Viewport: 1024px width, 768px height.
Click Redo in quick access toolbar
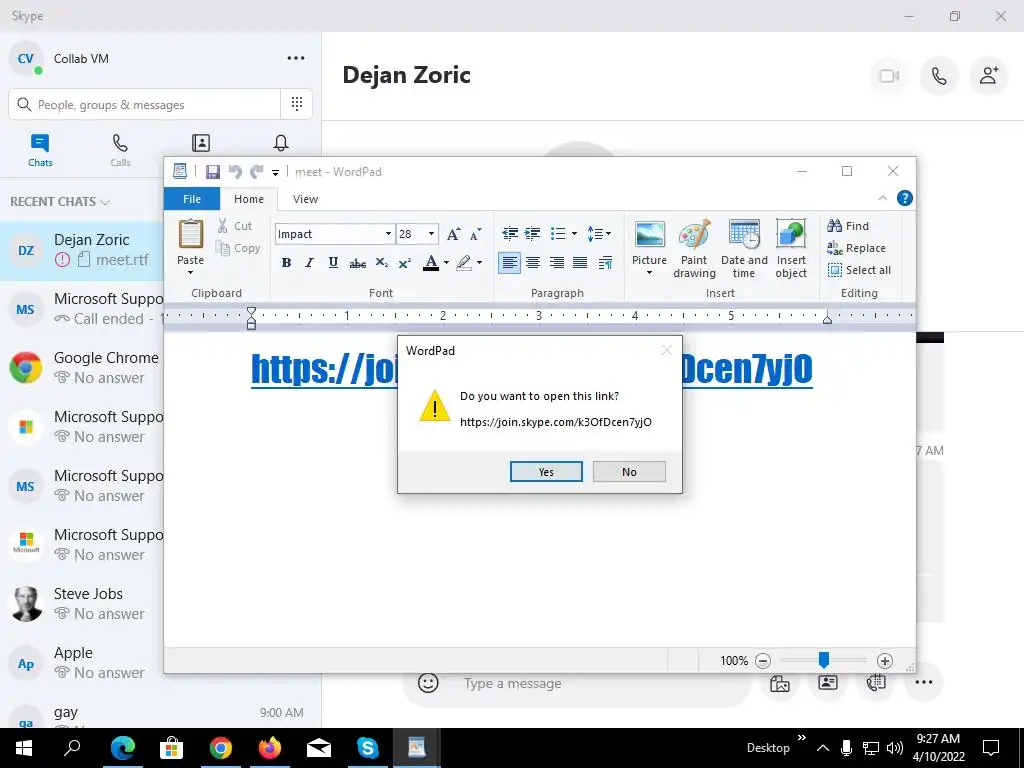pyautogui.click(x=257, y=172)
